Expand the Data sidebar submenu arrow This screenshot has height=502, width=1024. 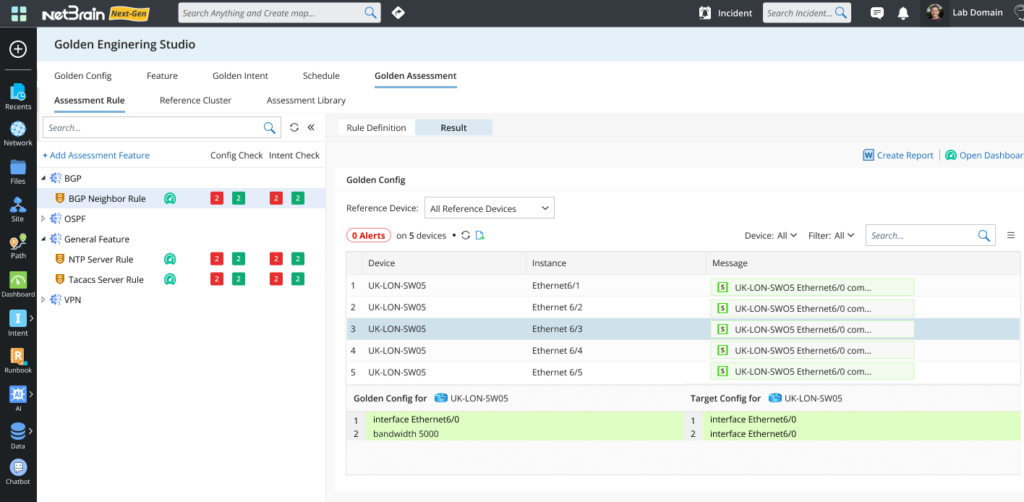31,431
